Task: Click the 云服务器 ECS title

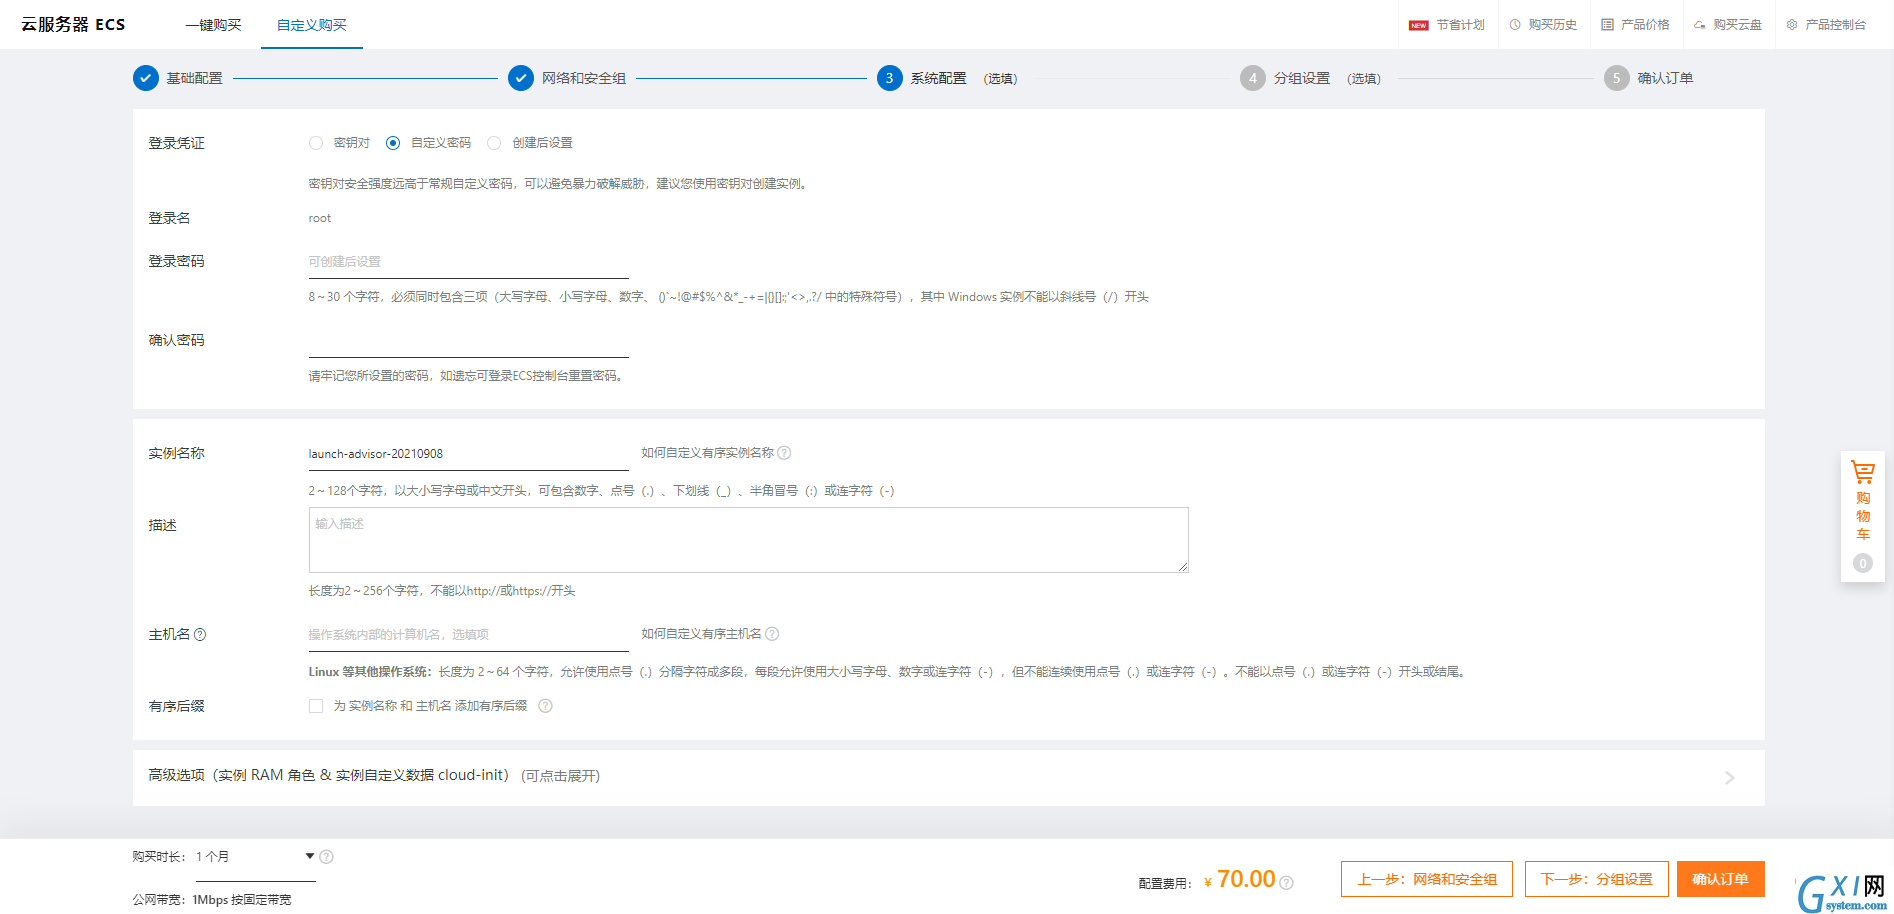Action: tap(73, 24)
